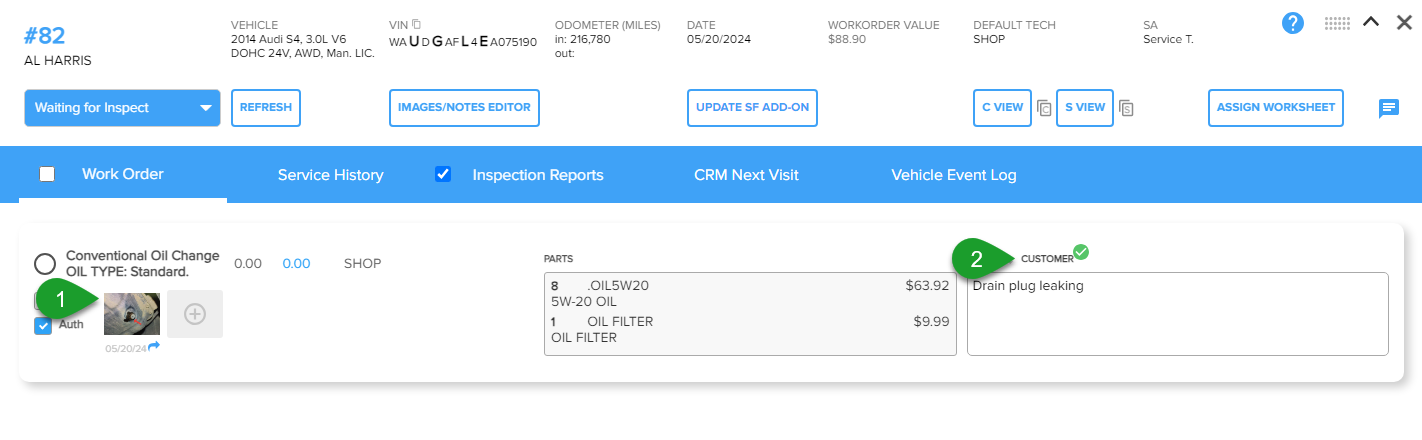The height and width of the screenshot is (440, 1422).
Task: Uncheck the Inspection Reports checkbox
Action: (x=443, y=174)
